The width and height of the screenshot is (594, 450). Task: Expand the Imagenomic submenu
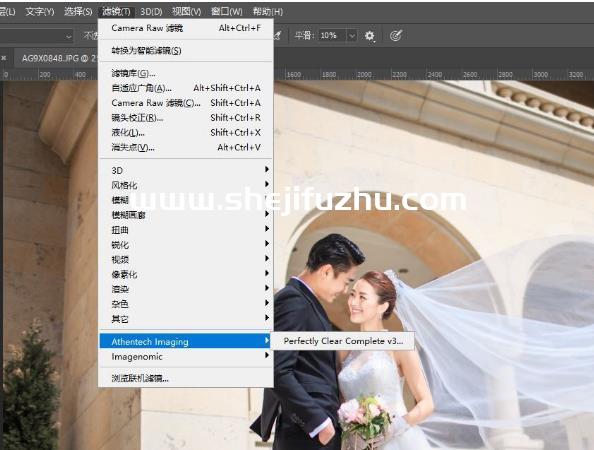pos(186,356)
